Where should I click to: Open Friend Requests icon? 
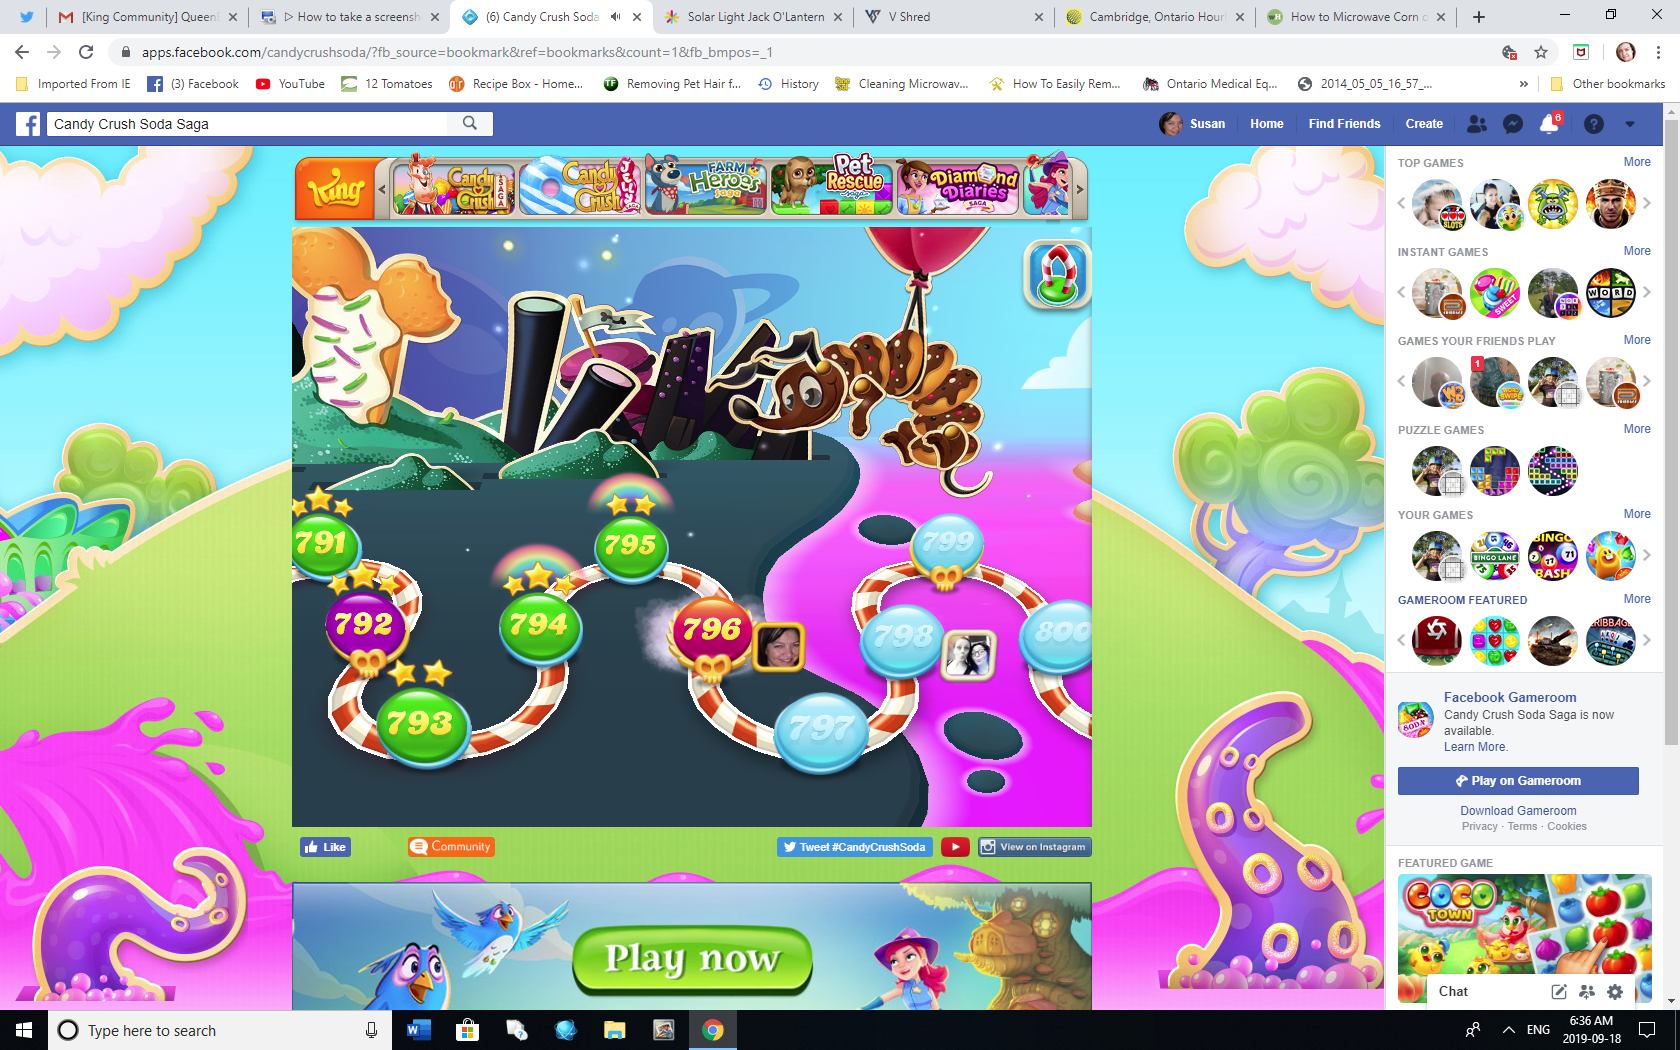pyautogui.click(x=1476, y=124)
